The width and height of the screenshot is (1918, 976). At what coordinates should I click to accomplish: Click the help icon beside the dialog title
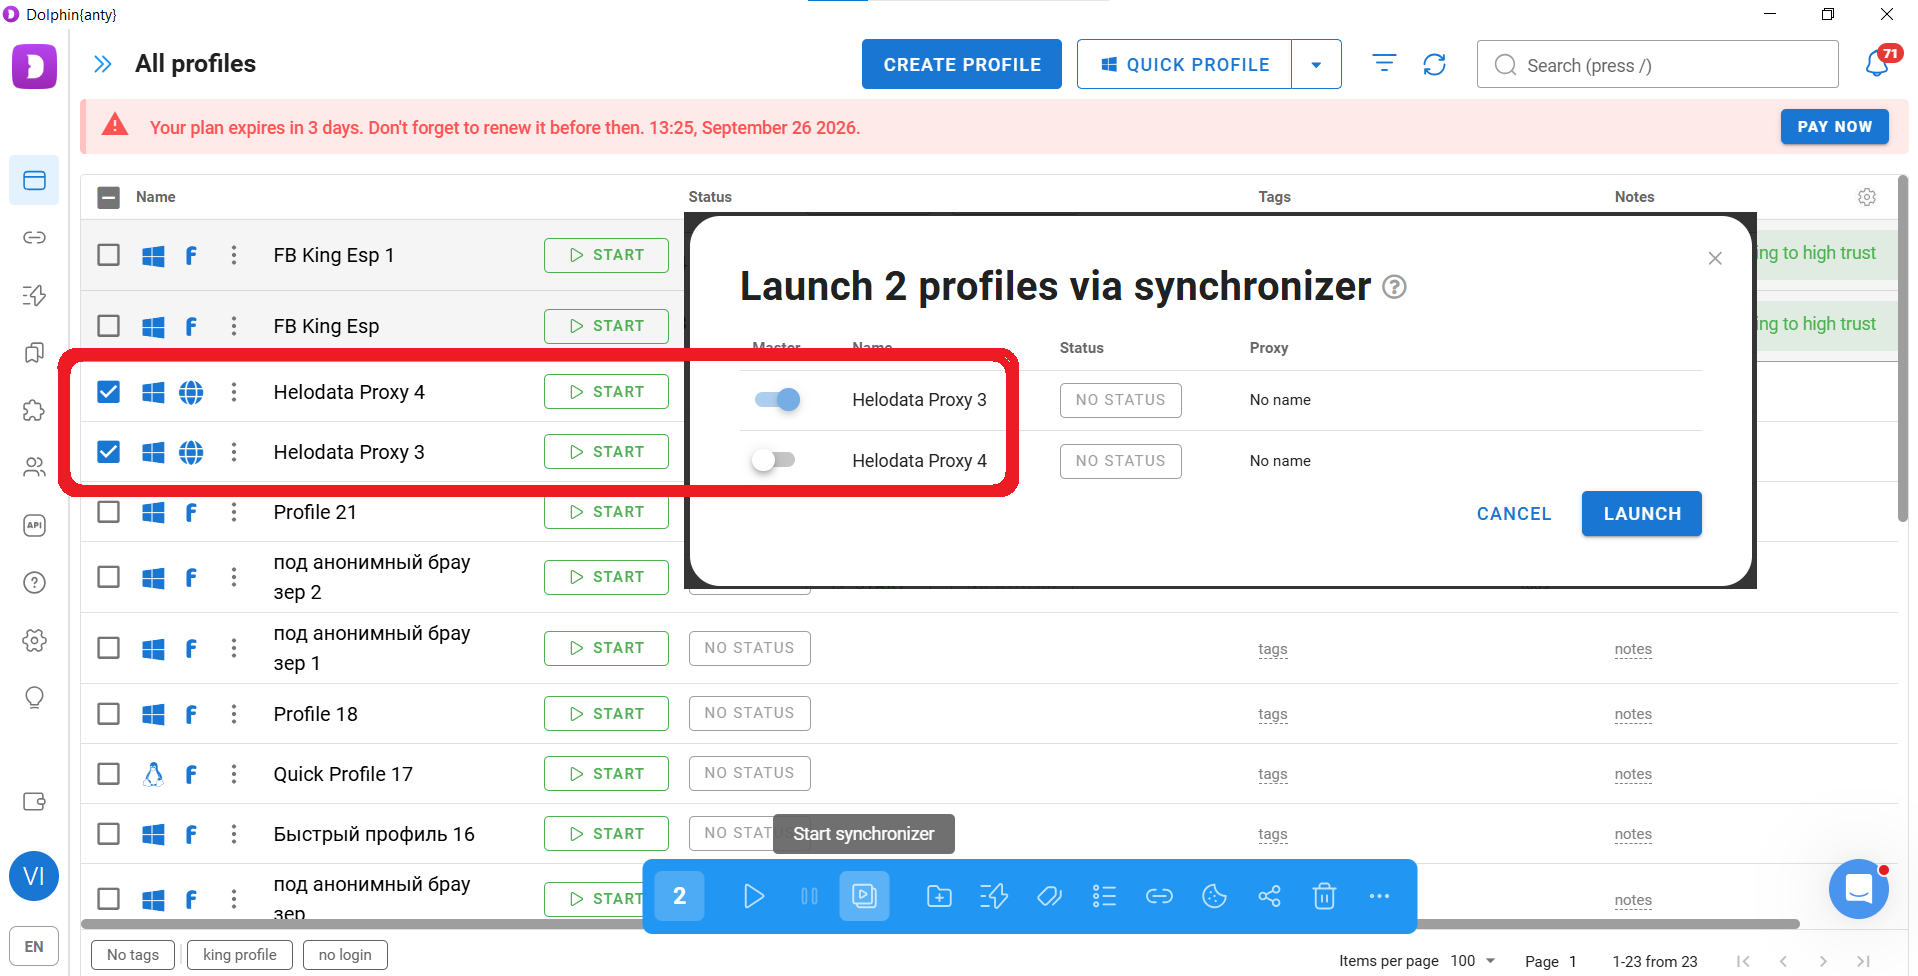[x=1394, y=287]
